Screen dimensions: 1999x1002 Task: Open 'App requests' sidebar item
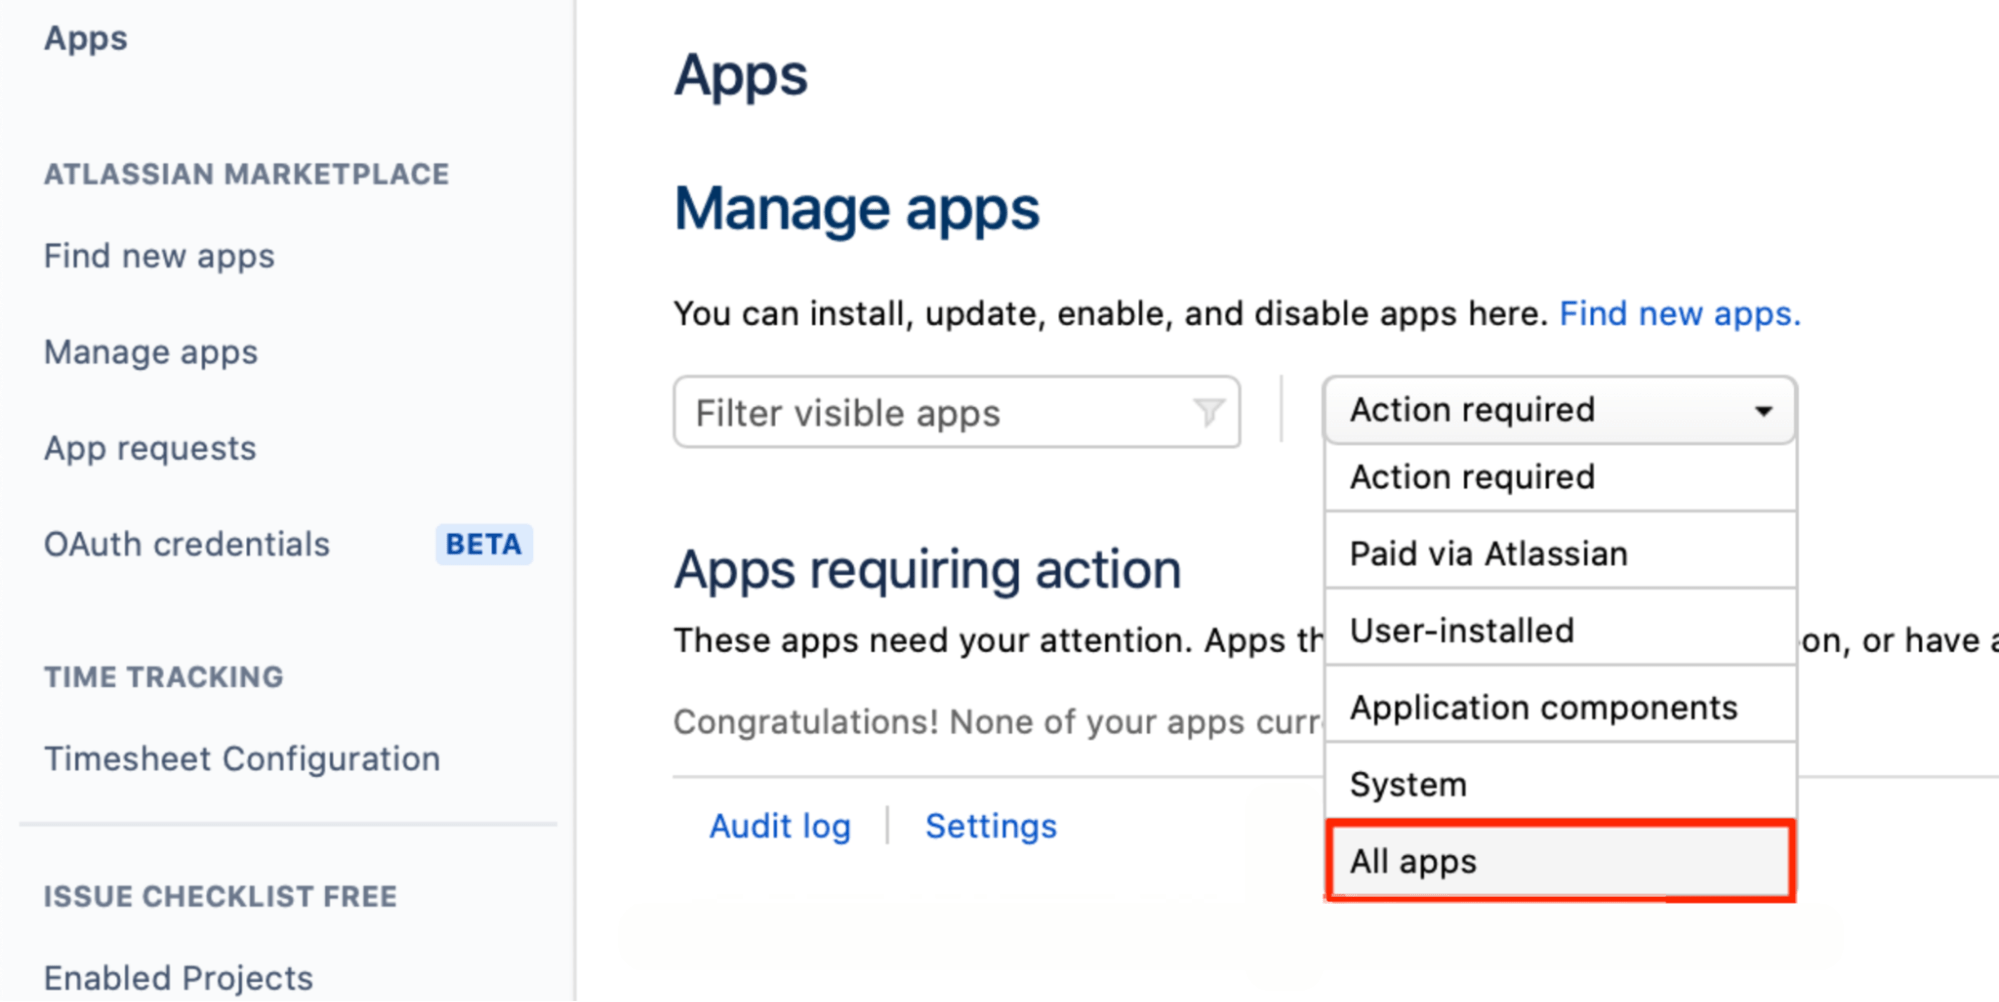pyautogui.click(x=150, y=448)
